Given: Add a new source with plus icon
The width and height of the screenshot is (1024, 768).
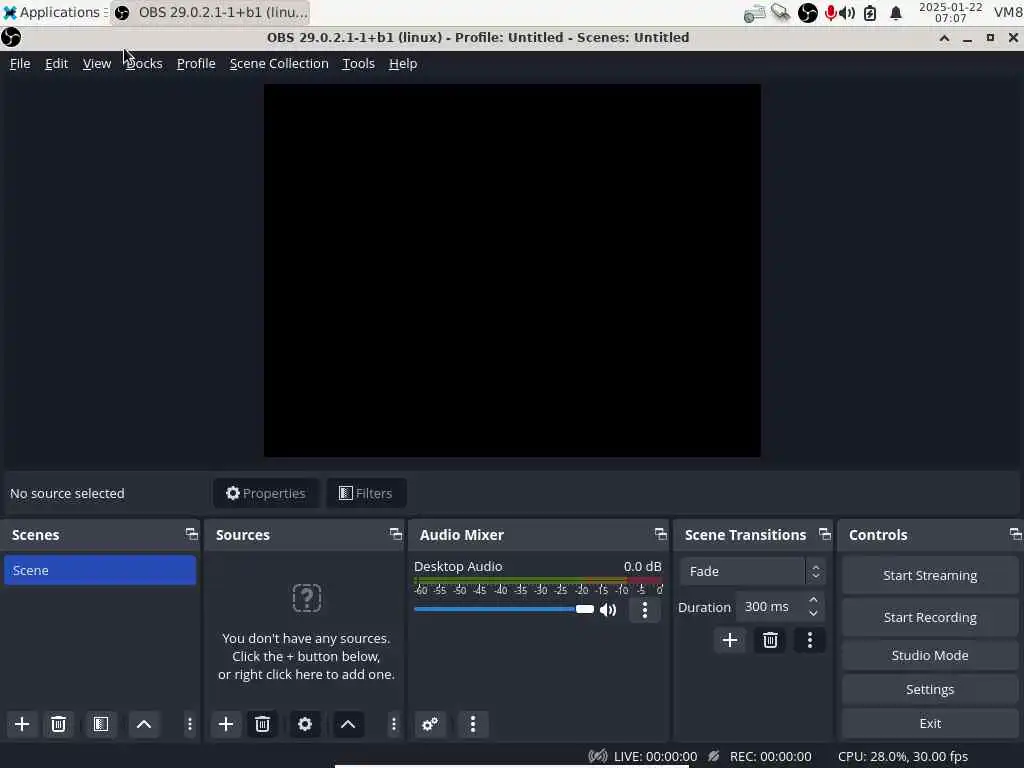Looking at the screenshot, I should coord(226,724).
